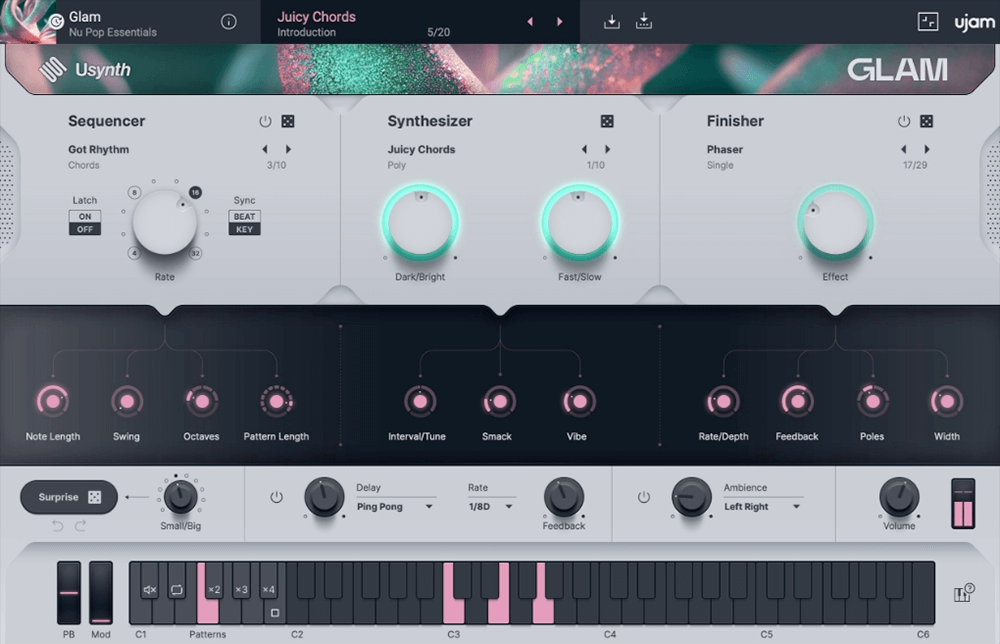Click the Synthesizer dice randomize icon
The width and height of the screenshot is (1000, 644).
pos(607,121)
